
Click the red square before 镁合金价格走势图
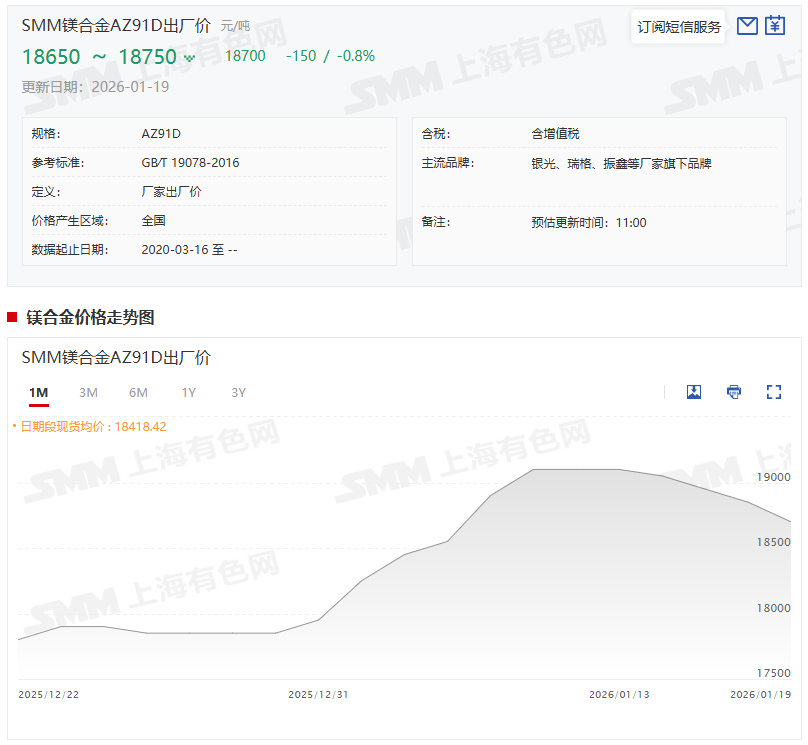(x=12, y=317)
